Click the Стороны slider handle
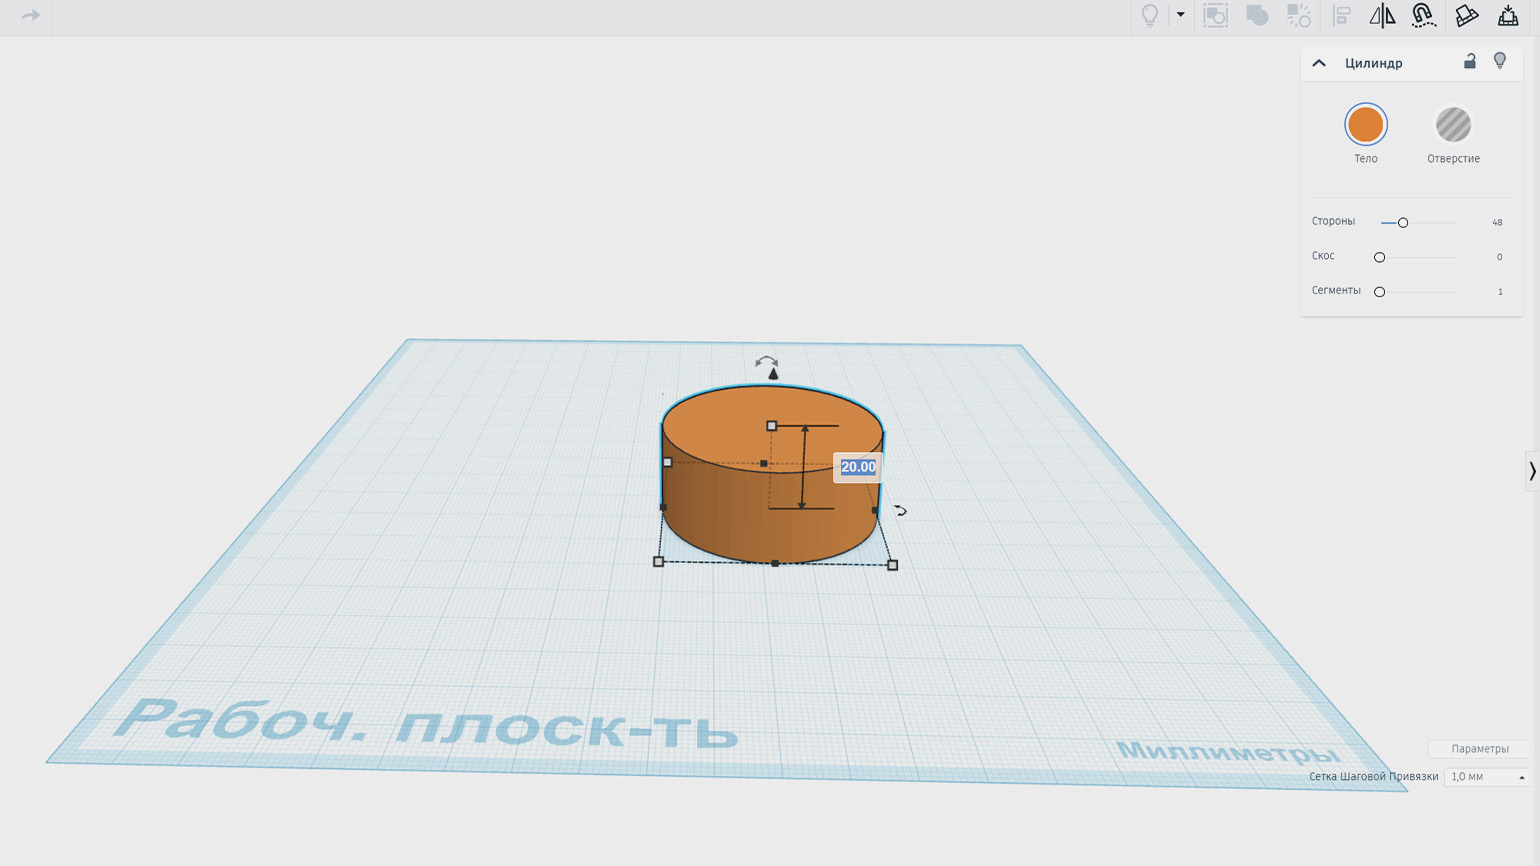The height and width of the screenshot is (866, 1540). (1403, 223)
